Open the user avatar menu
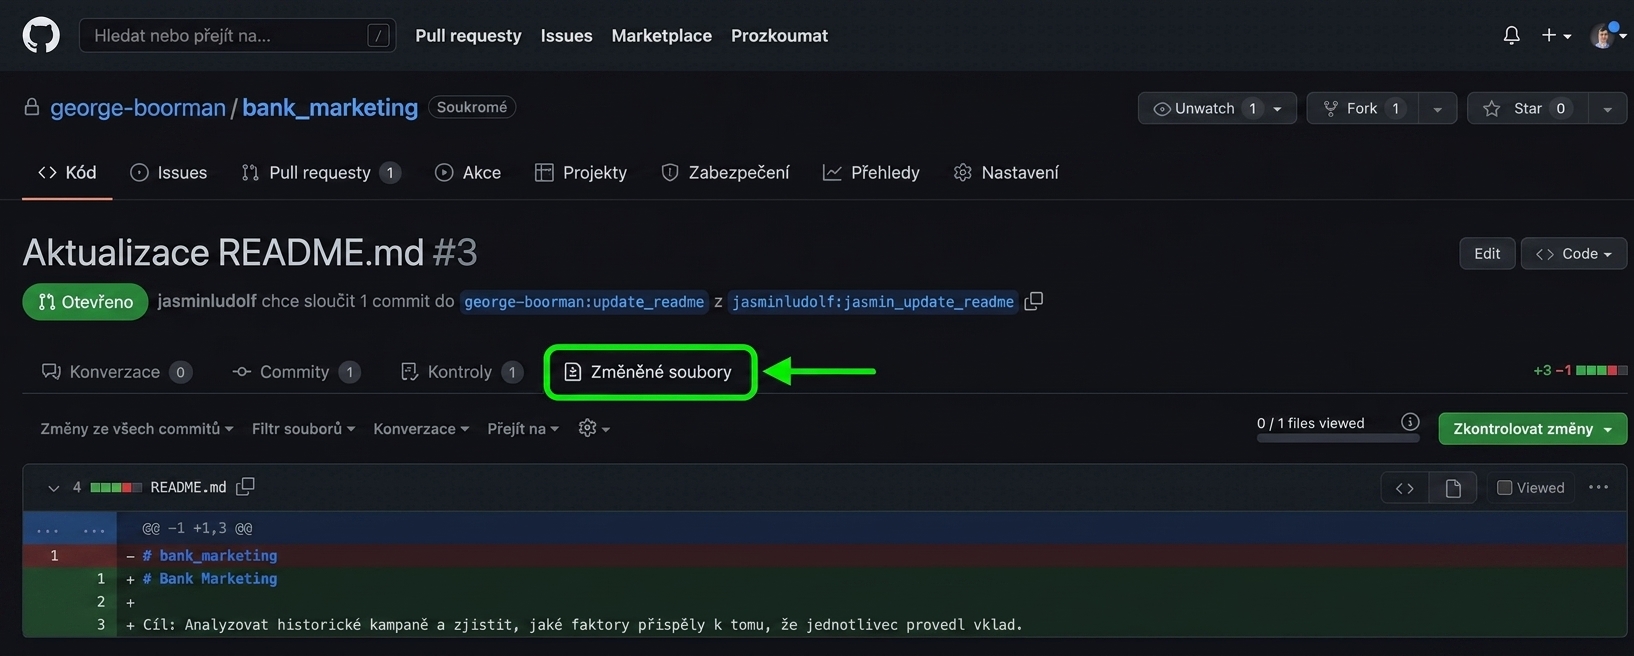1634x656 pixels. pos(1607,35)
